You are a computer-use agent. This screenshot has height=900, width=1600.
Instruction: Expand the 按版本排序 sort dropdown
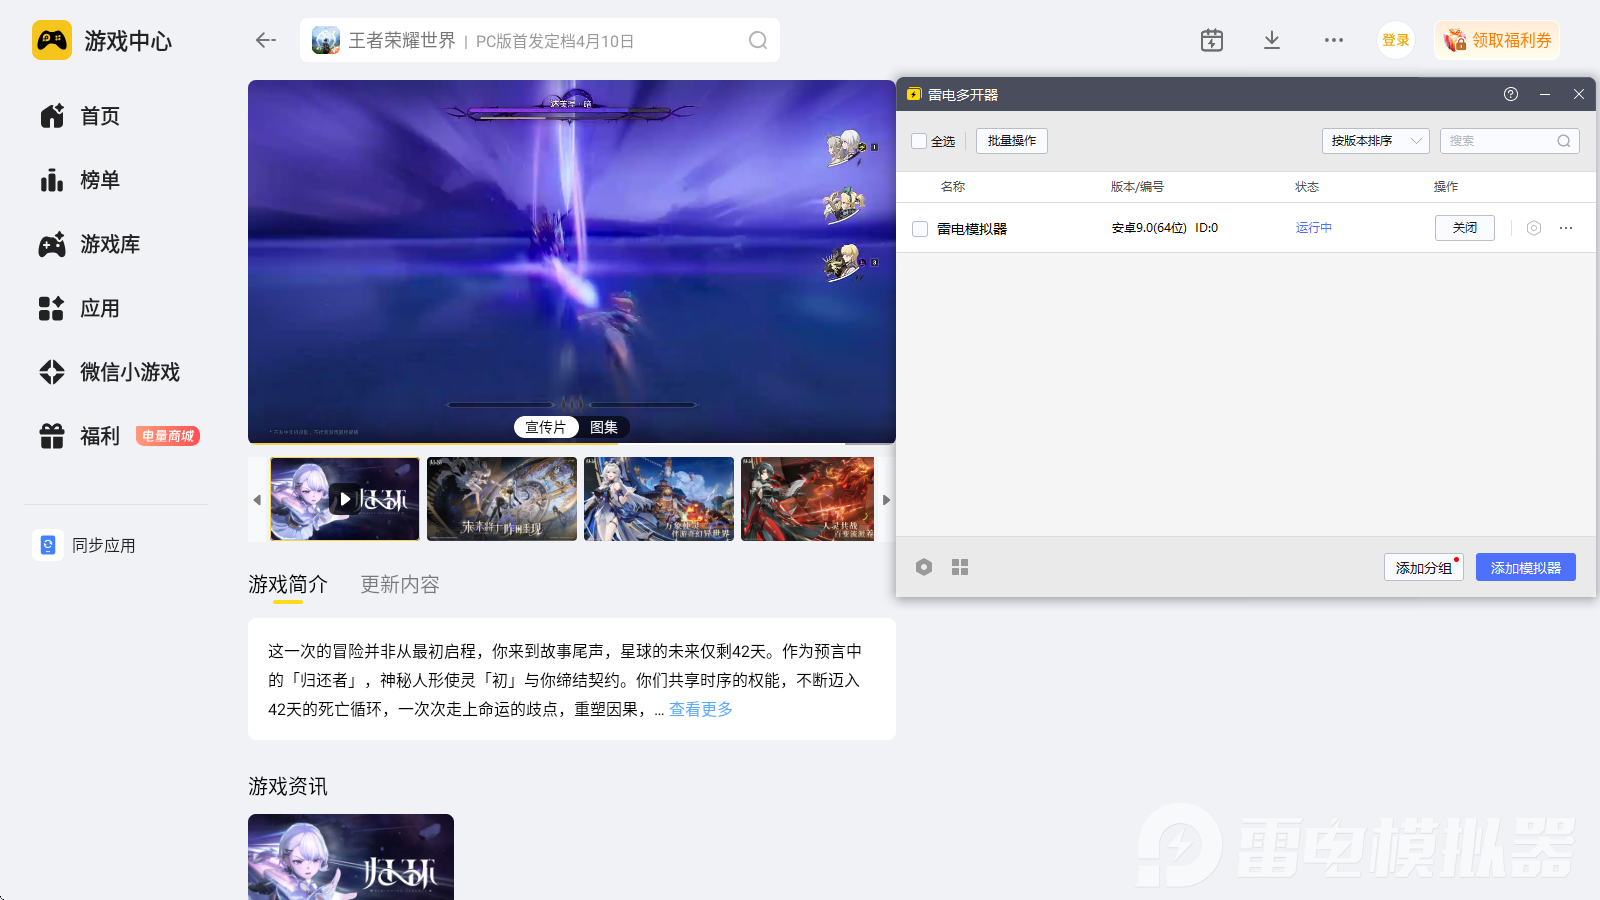[x=1376, y=141]
